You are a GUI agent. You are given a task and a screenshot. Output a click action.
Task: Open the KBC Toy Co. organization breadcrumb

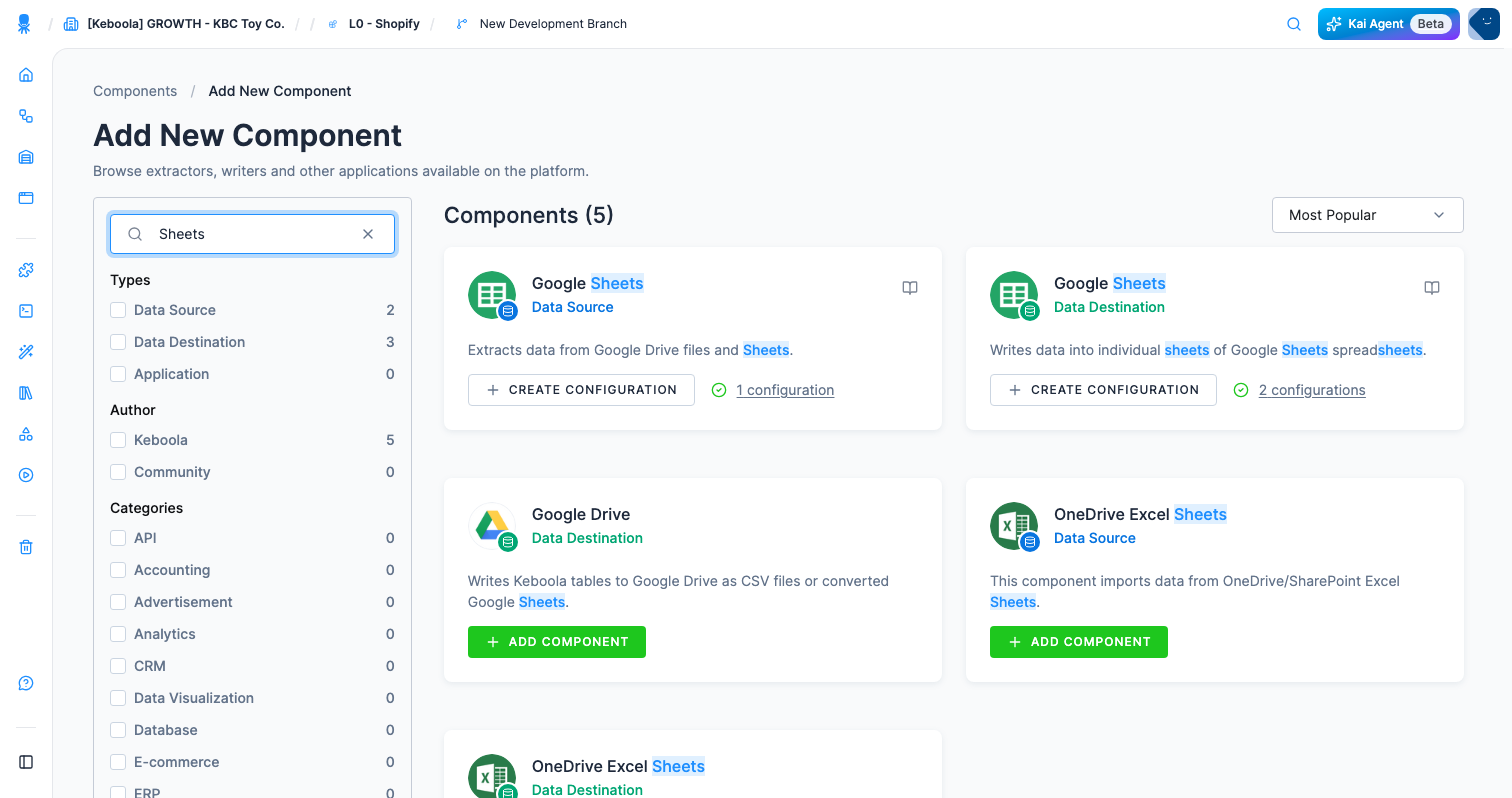coord(186,24)
